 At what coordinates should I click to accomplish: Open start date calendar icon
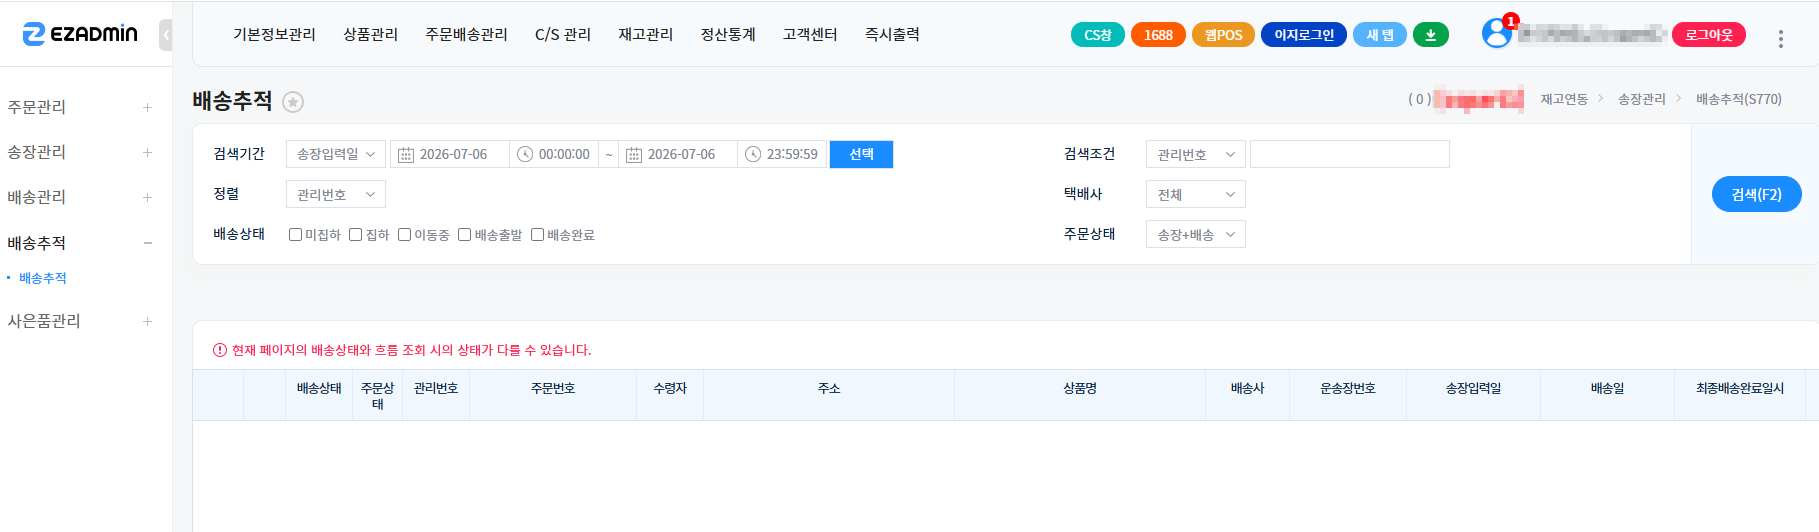point(406,155)
